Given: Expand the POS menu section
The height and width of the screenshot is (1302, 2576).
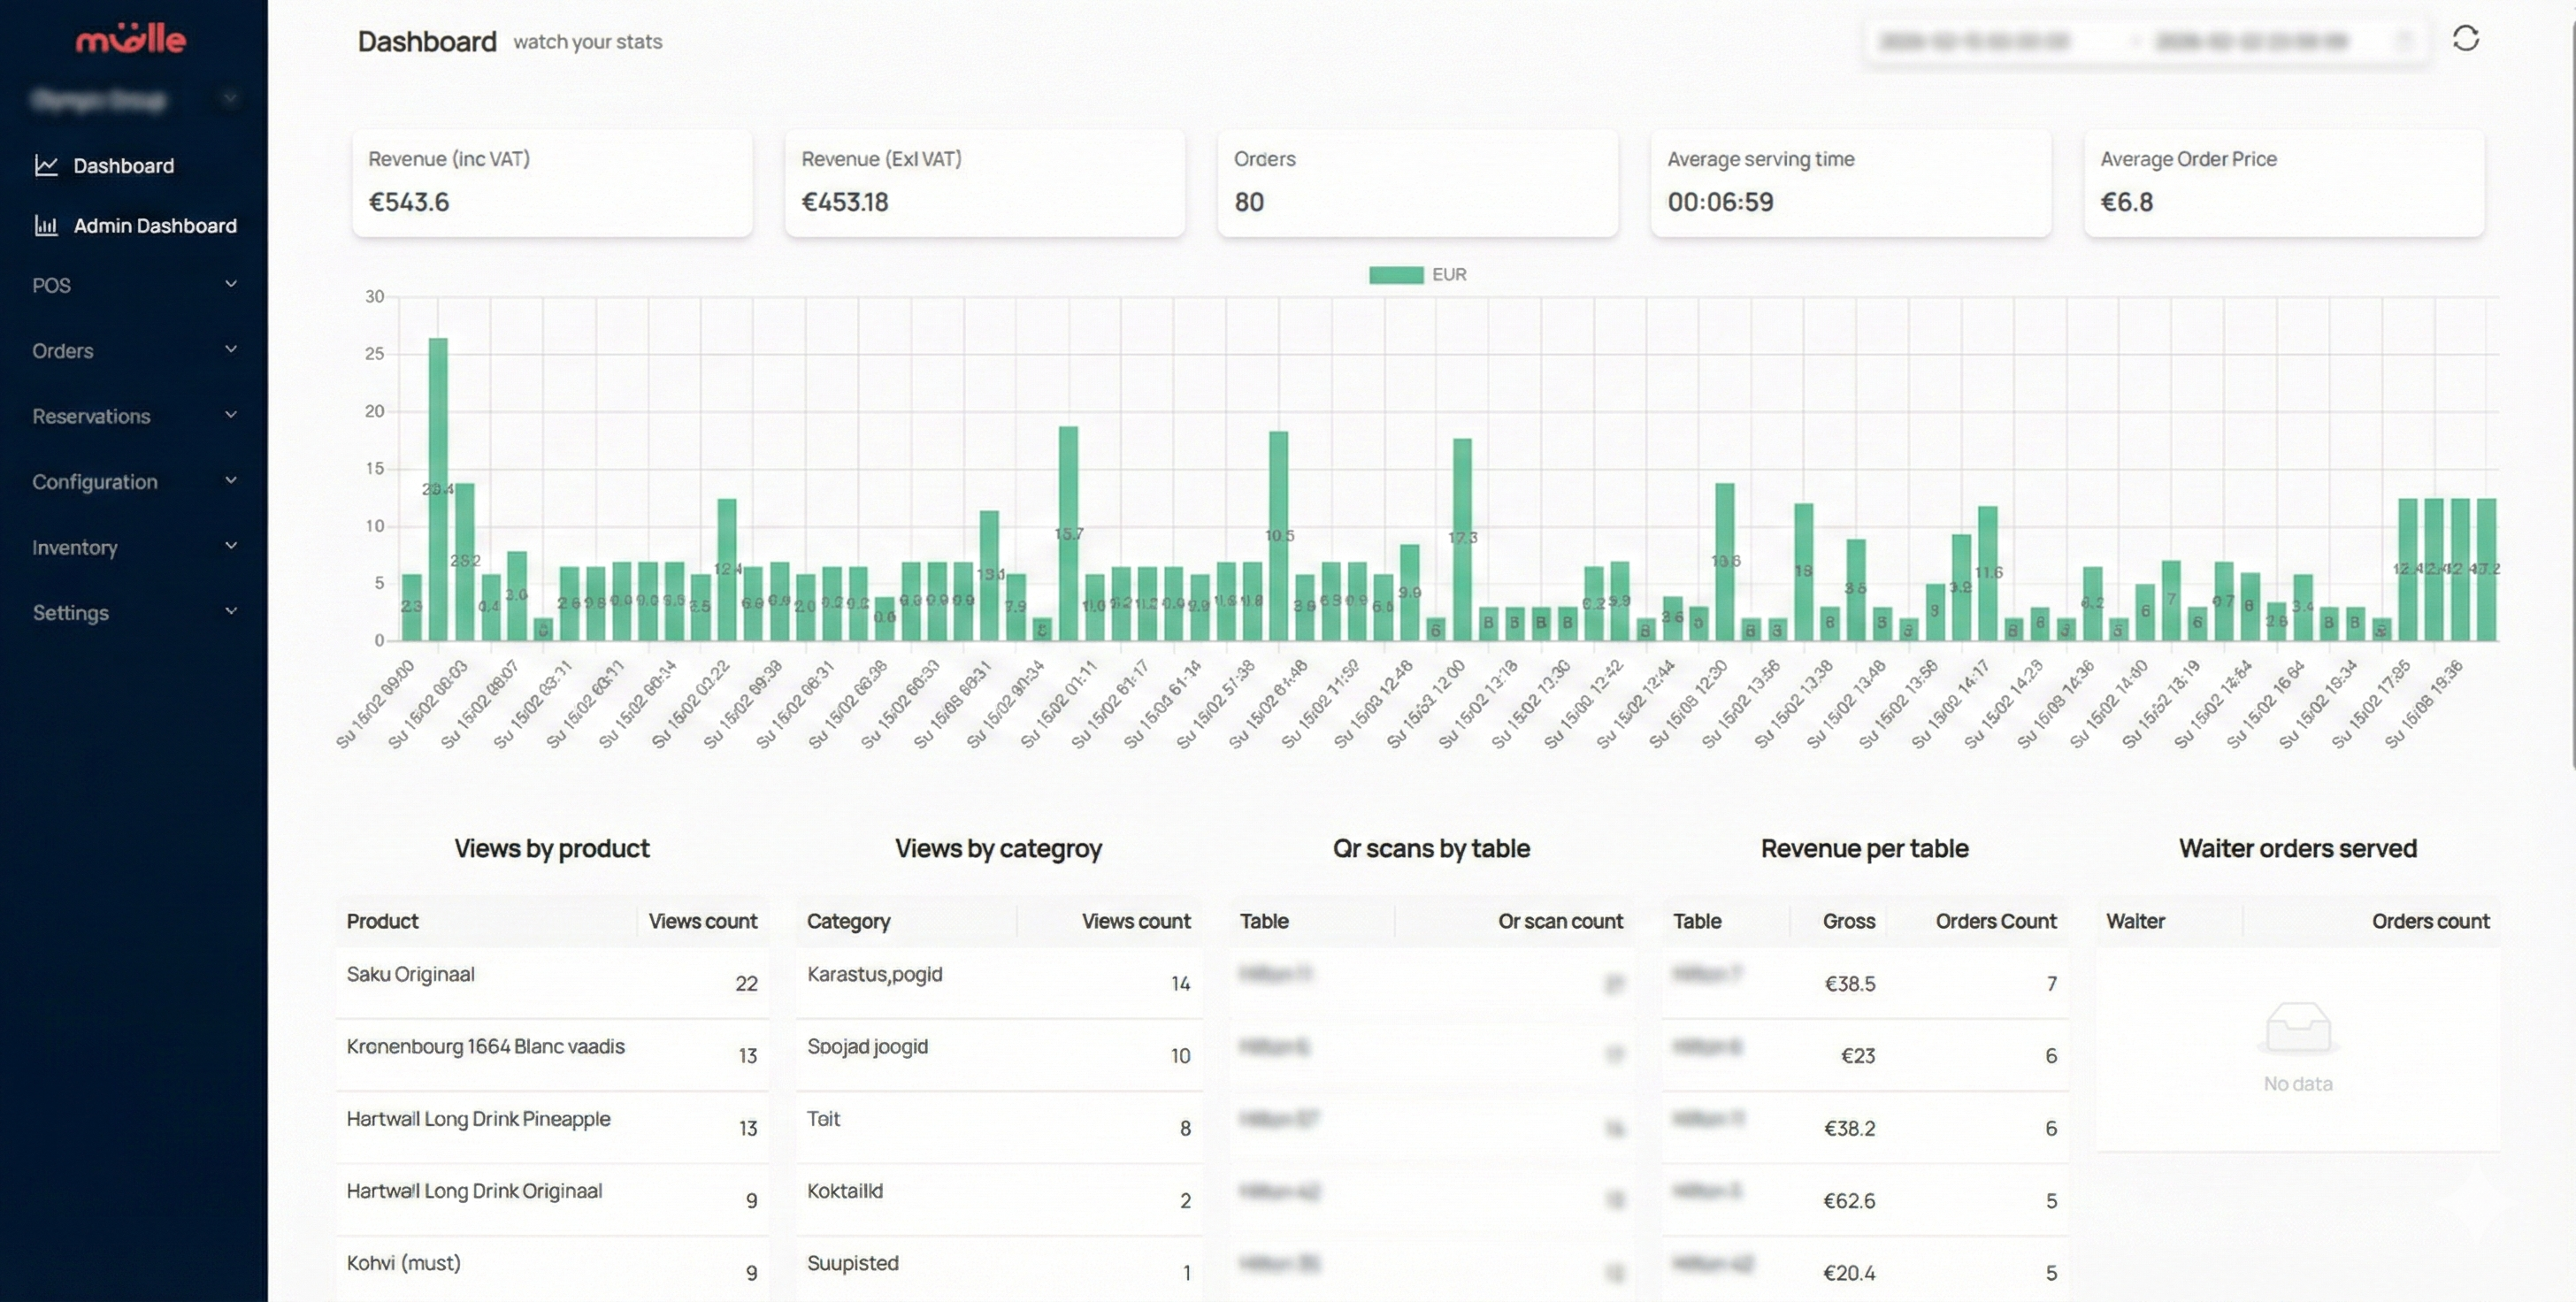Looking at the screenshot, I should click(230, 284).
